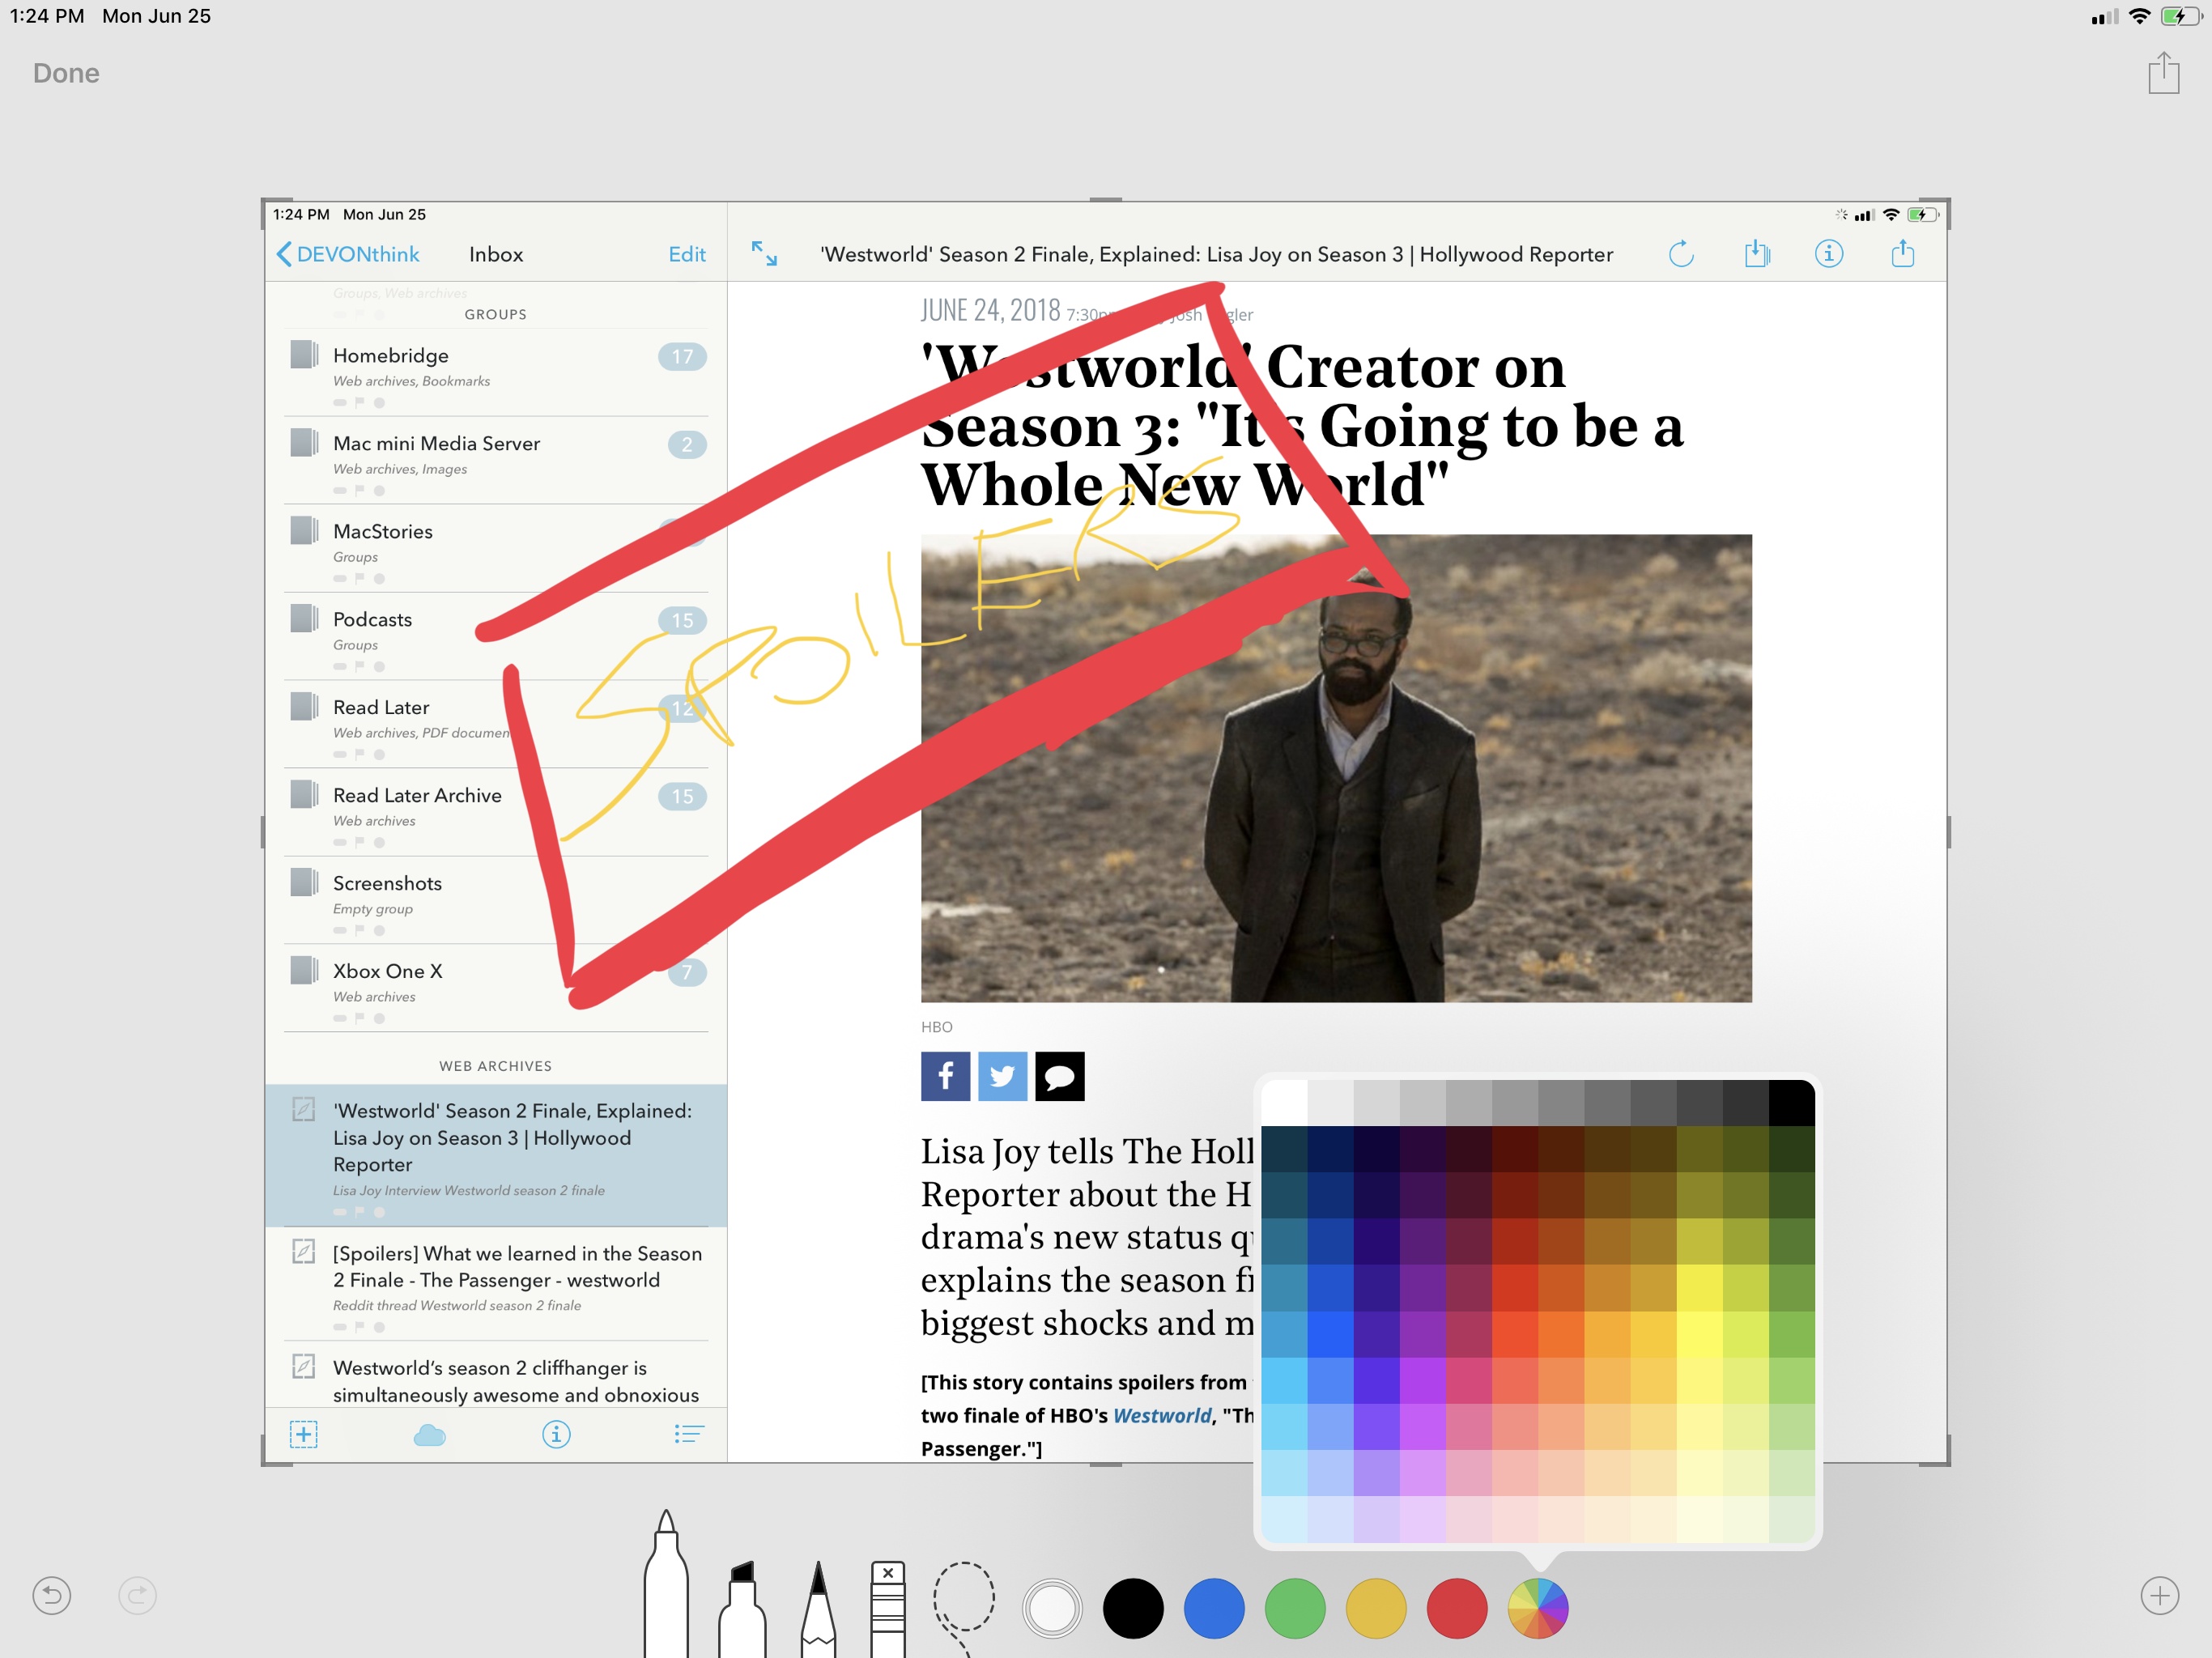
Task: Select the eraser tool
Action: click(888, 1608)
